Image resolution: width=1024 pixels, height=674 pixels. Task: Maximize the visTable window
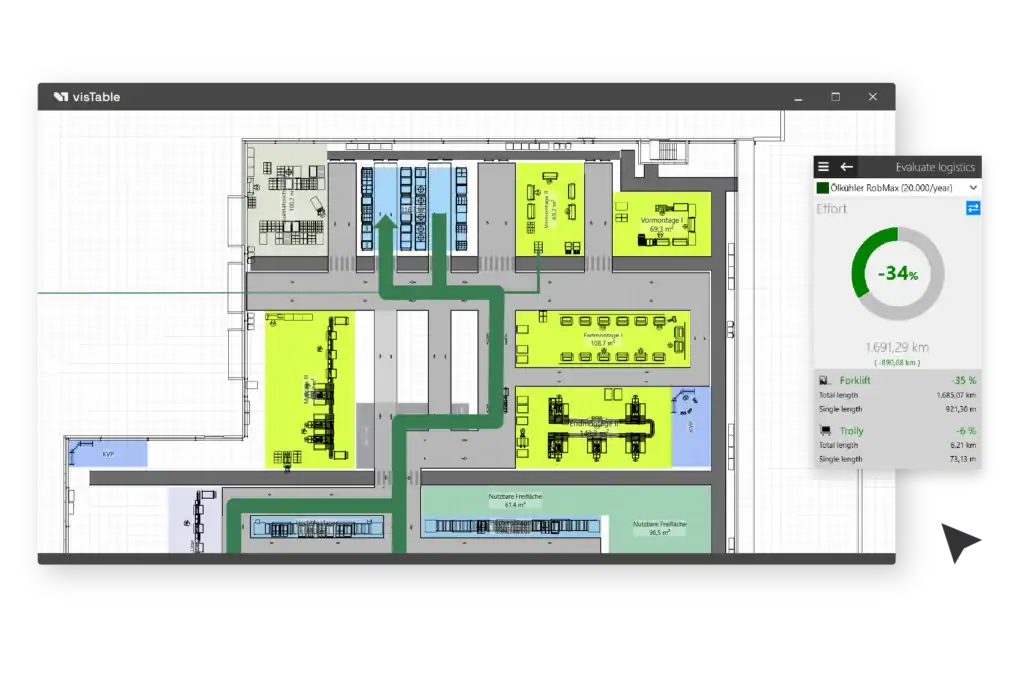(835, 97)
